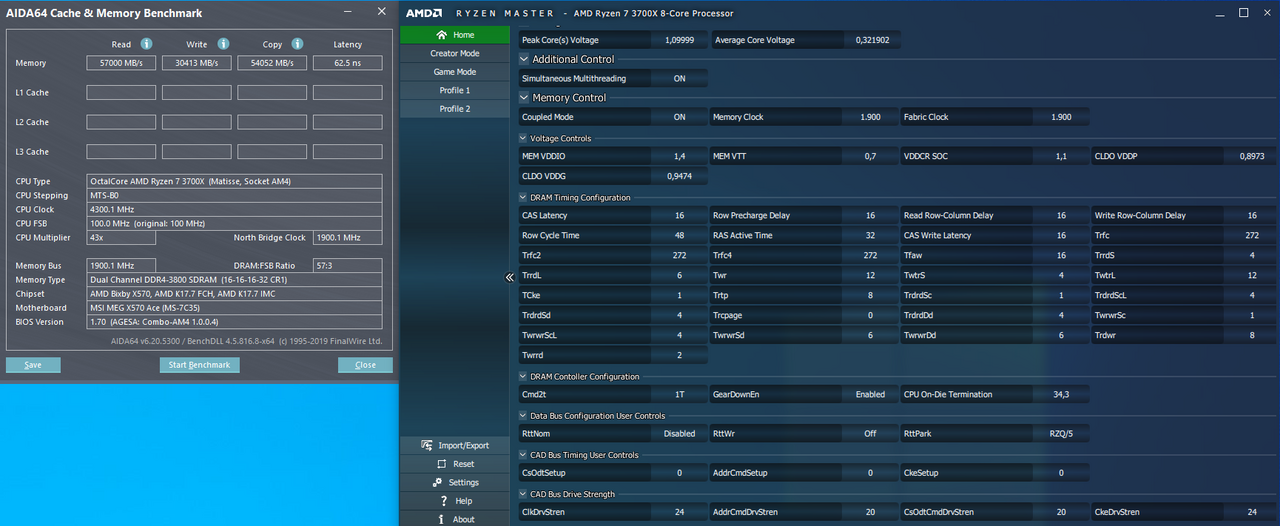Click CAS Latency 16 value
Viewport: 1280px width, 526px height.
(680, 215)
